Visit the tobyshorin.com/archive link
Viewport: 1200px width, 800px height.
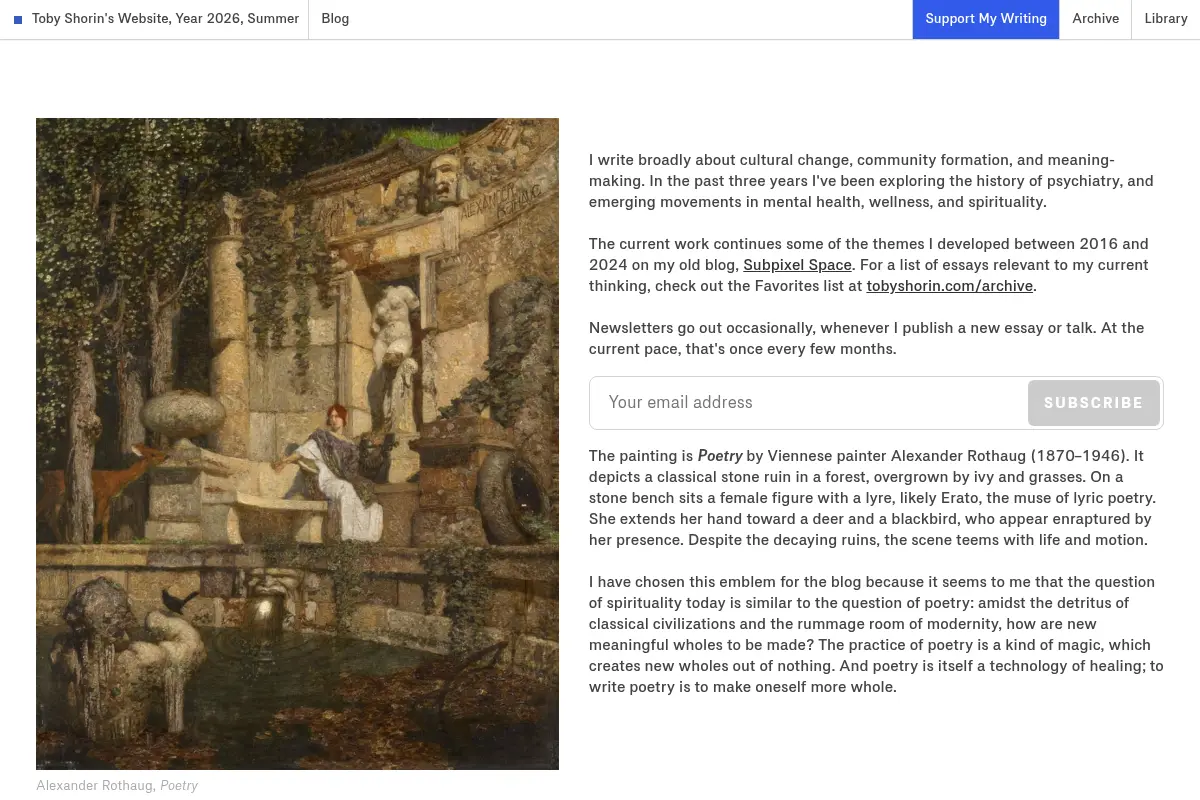coord(949,286)
